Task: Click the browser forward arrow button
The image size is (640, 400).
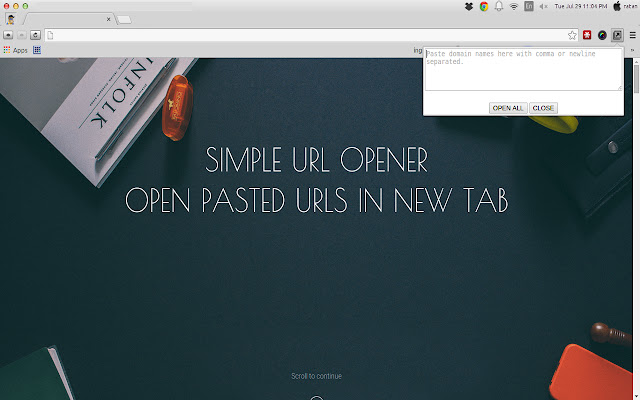Action: (22, 35)
